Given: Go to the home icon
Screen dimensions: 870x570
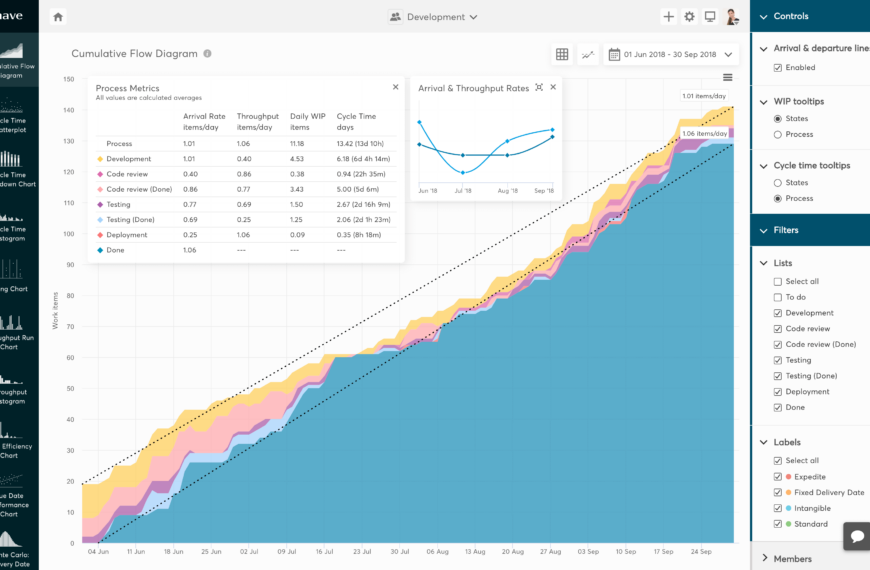Looking at the screenshot, I should (58, 17).
